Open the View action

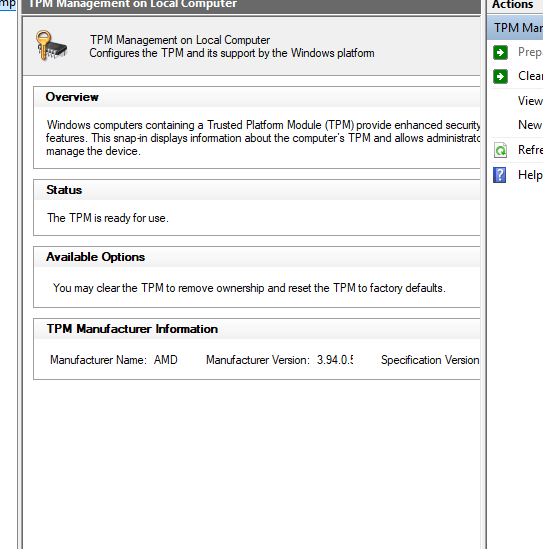click(x=530, y=101)
